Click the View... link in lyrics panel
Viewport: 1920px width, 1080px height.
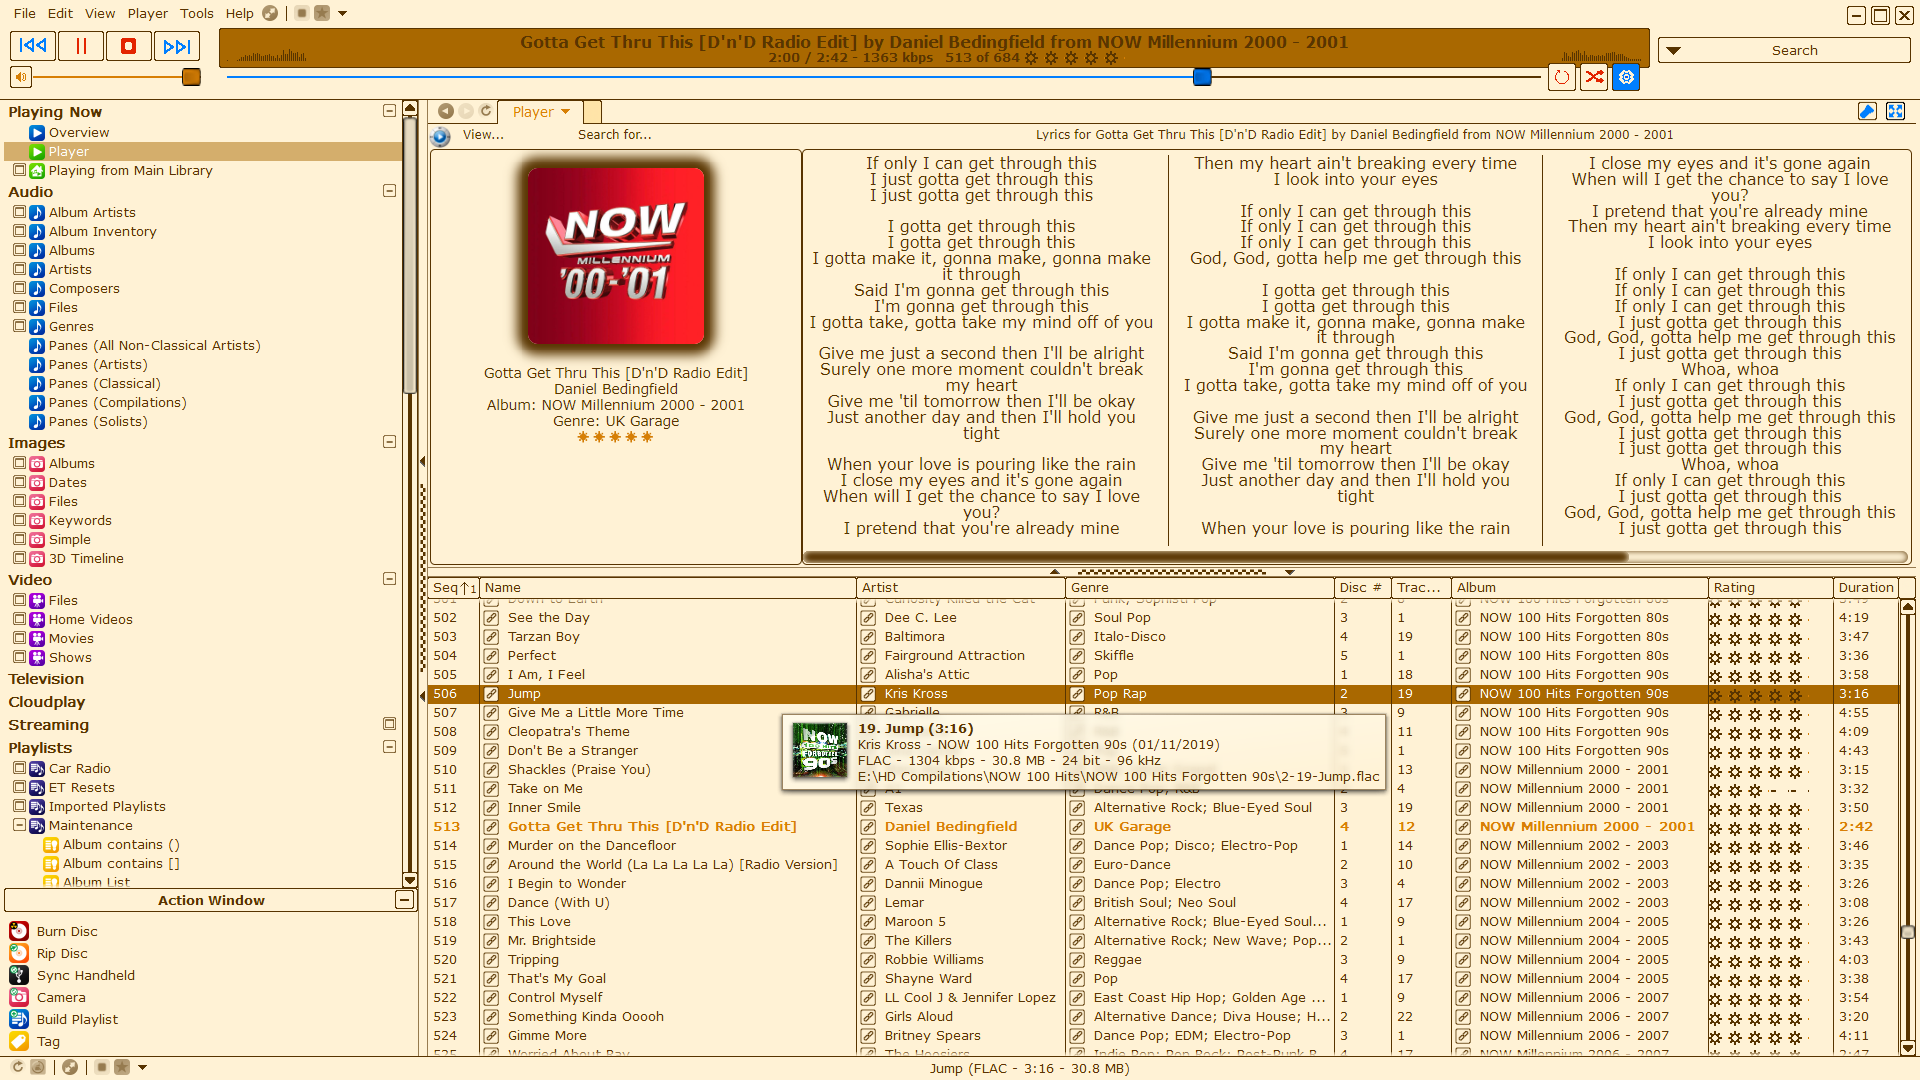coord(483,135)
